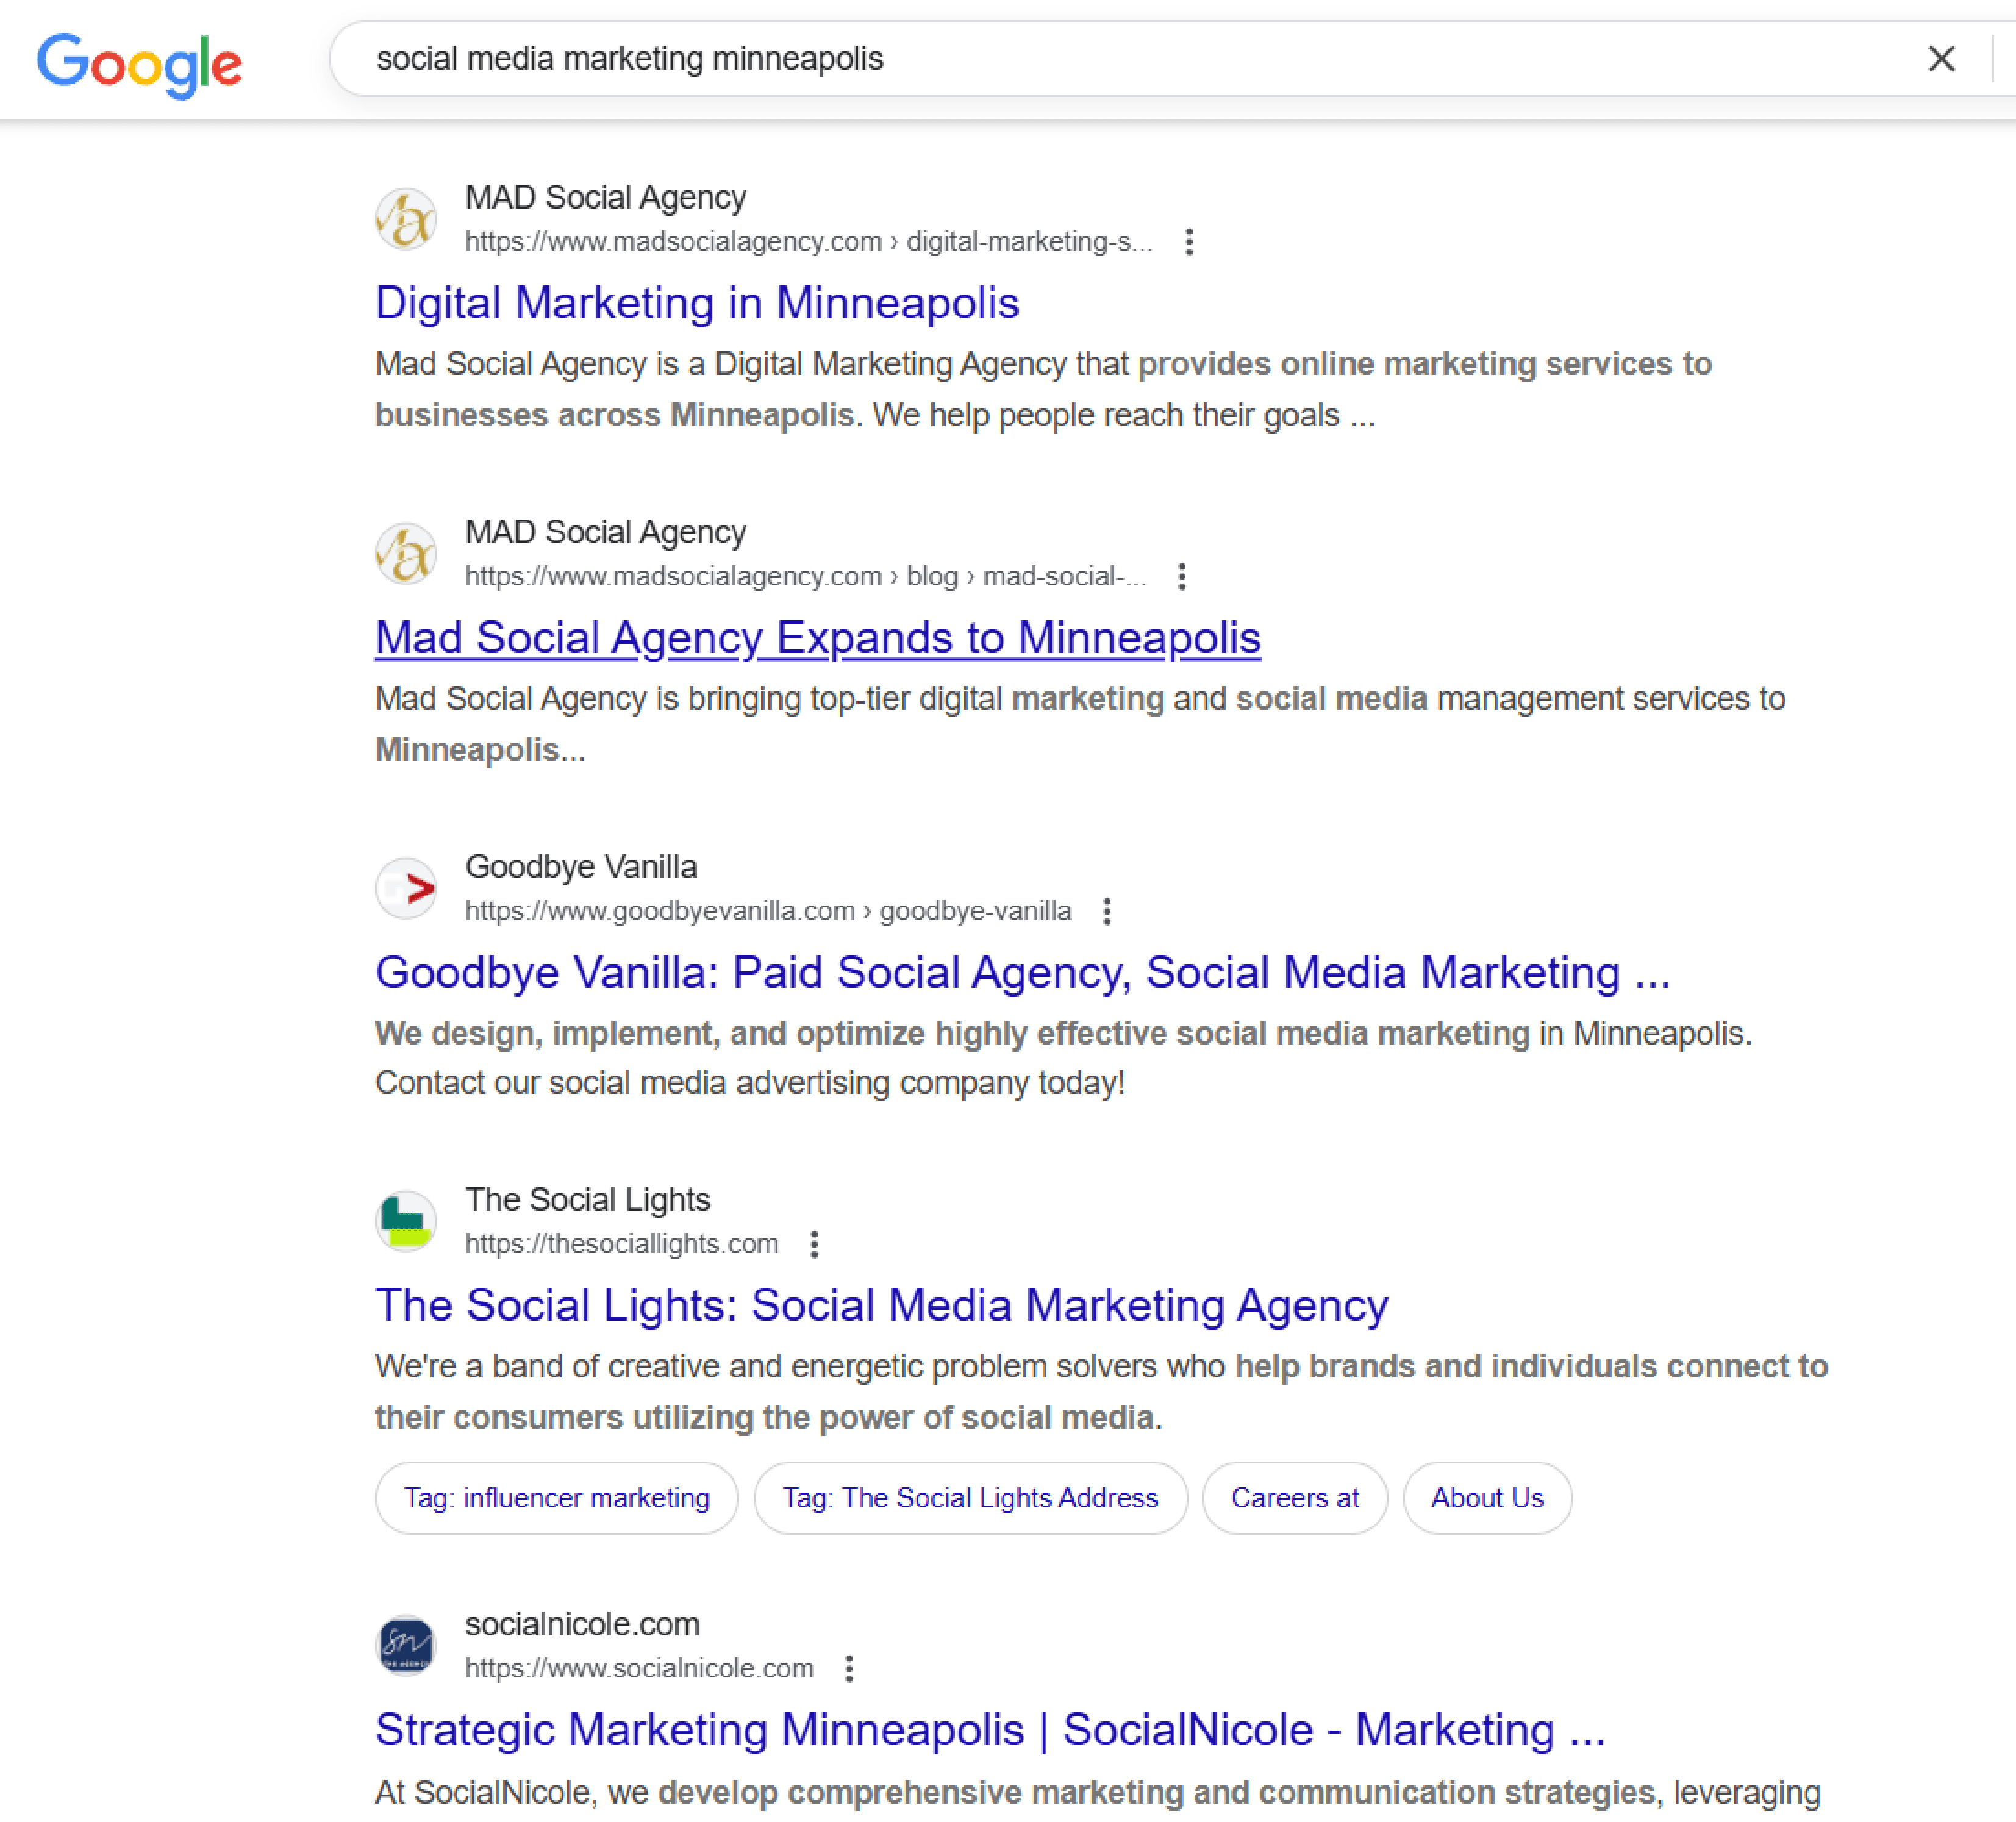Click the Goodbye Vanilla red arrow favicon
This screenshot has height=1822, width=2016.
click(x=406, y=888)
